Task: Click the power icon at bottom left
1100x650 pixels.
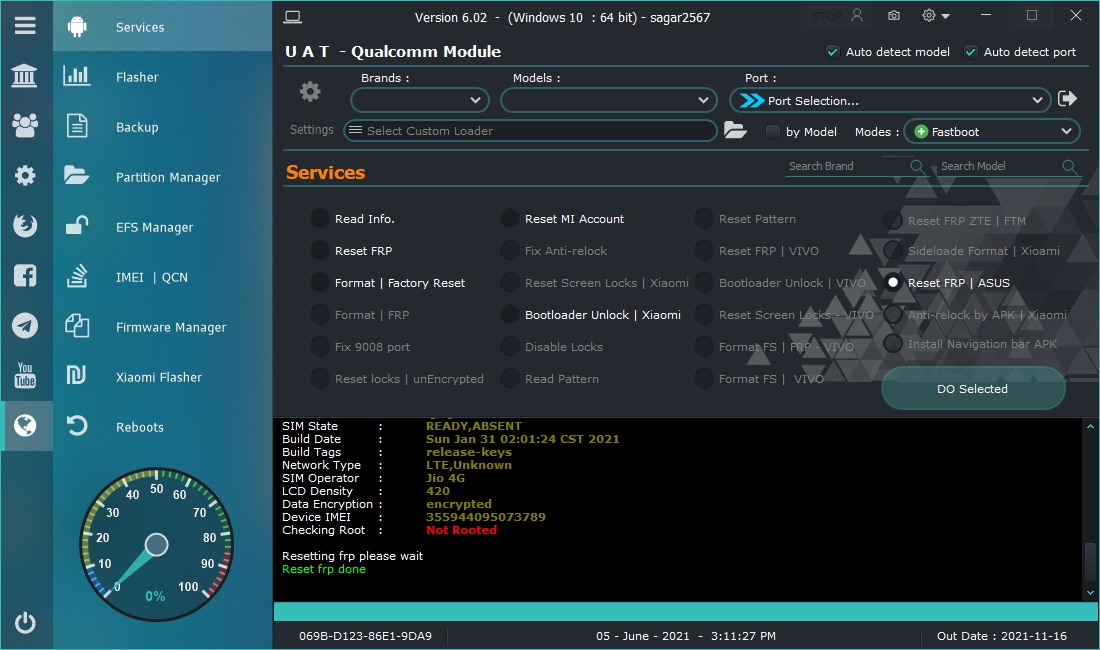Action: point(25,622)
